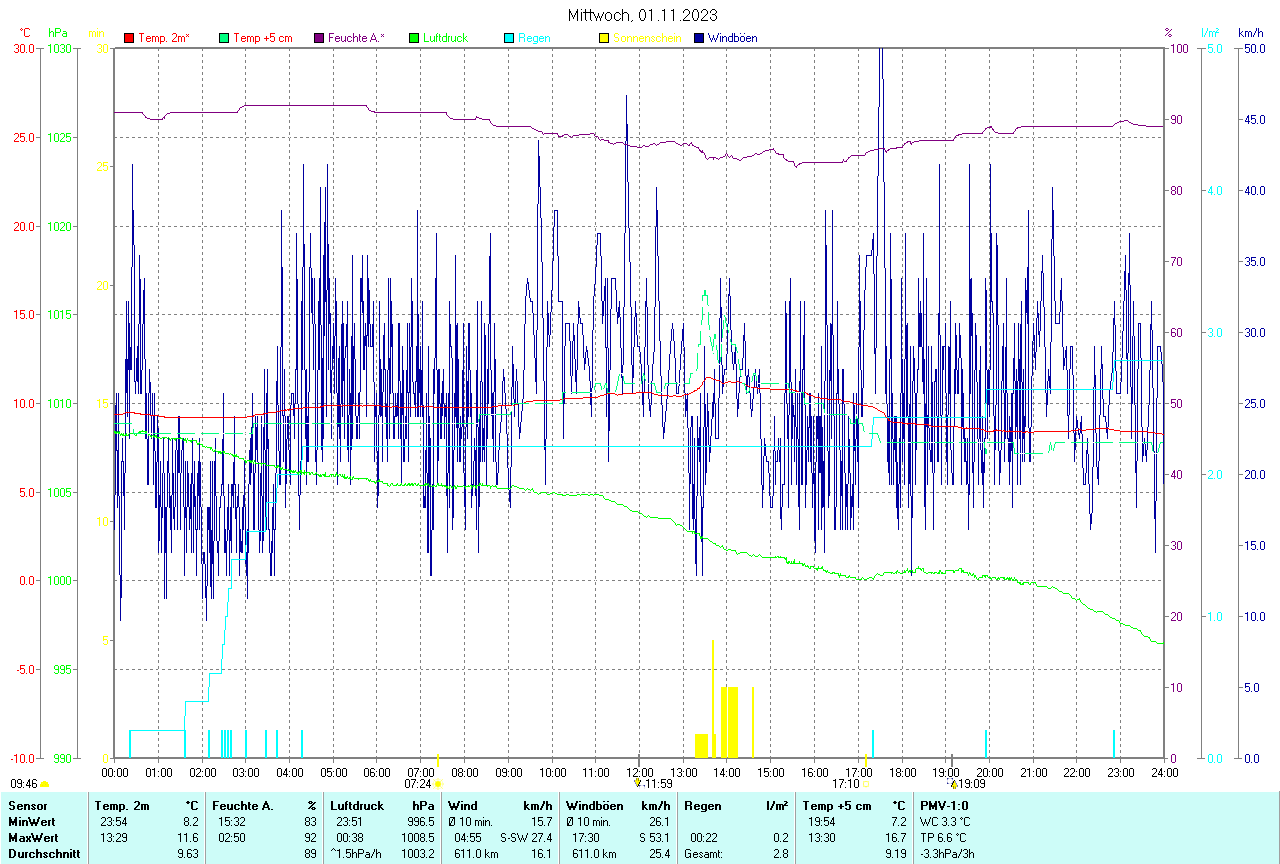
Task: Click the average temperature value 9.63
Action: pos(188,854)
